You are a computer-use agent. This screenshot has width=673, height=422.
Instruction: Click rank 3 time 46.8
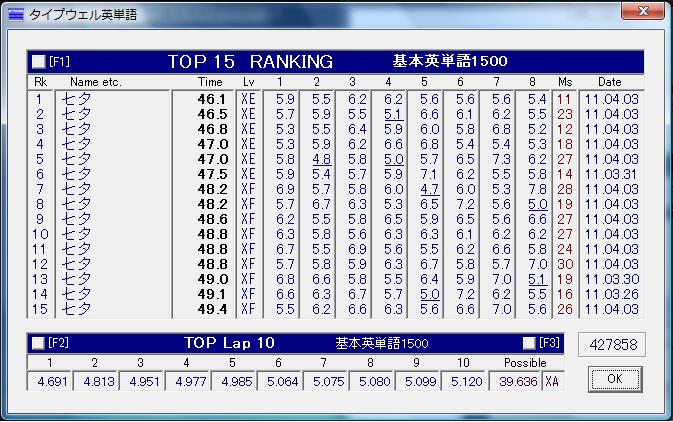[x=212, y=129]
